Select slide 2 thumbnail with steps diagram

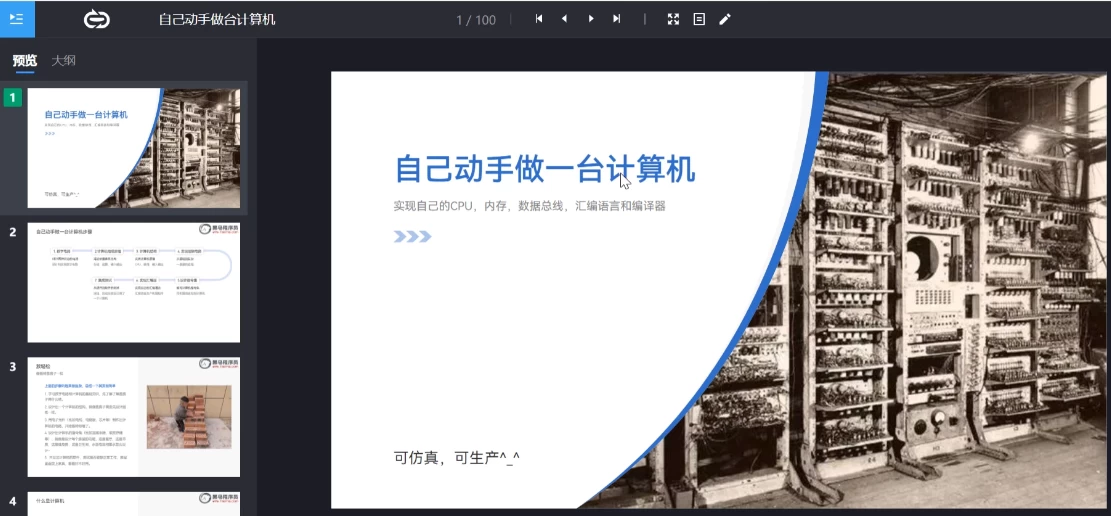[133, 283]
